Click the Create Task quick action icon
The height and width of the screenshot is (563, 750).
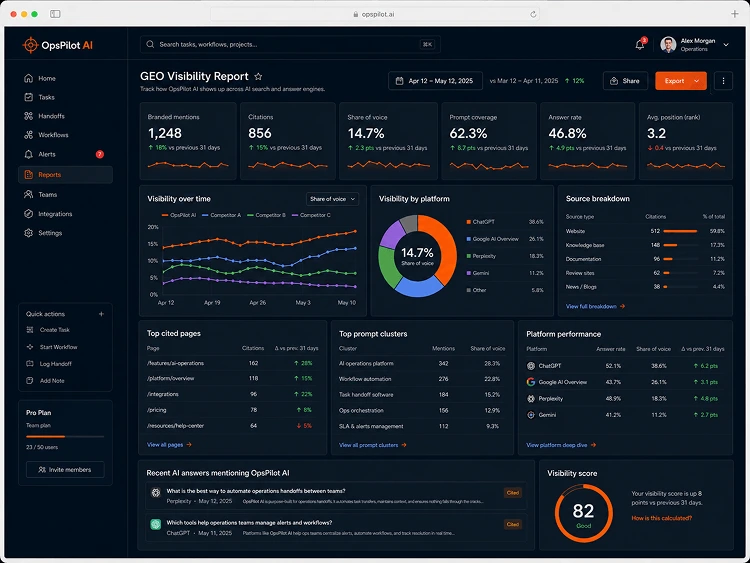[x=30, y=330]
